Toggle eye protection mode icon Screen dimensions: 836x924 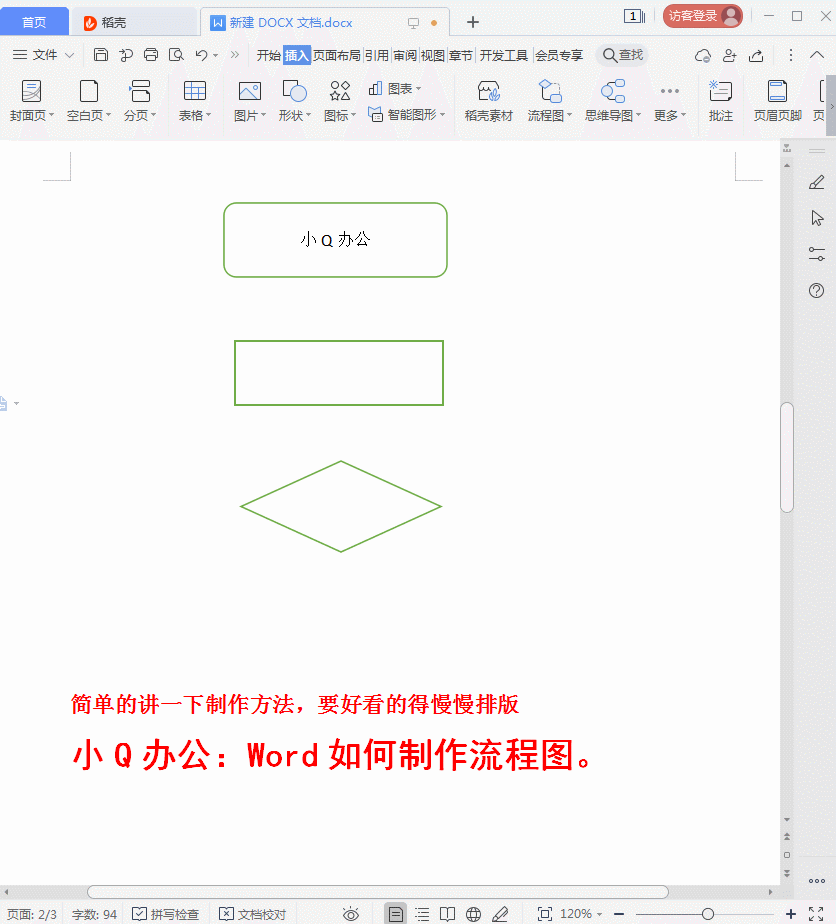351,914
